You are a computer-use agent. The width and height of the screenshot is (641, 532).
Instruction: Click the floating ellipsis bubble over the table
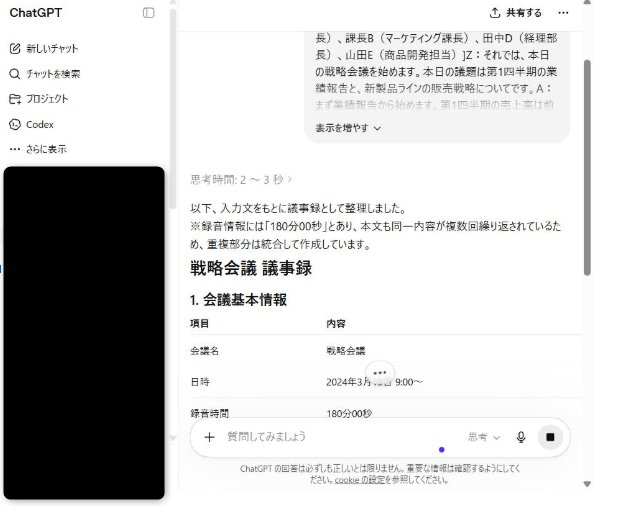point(380,373)
